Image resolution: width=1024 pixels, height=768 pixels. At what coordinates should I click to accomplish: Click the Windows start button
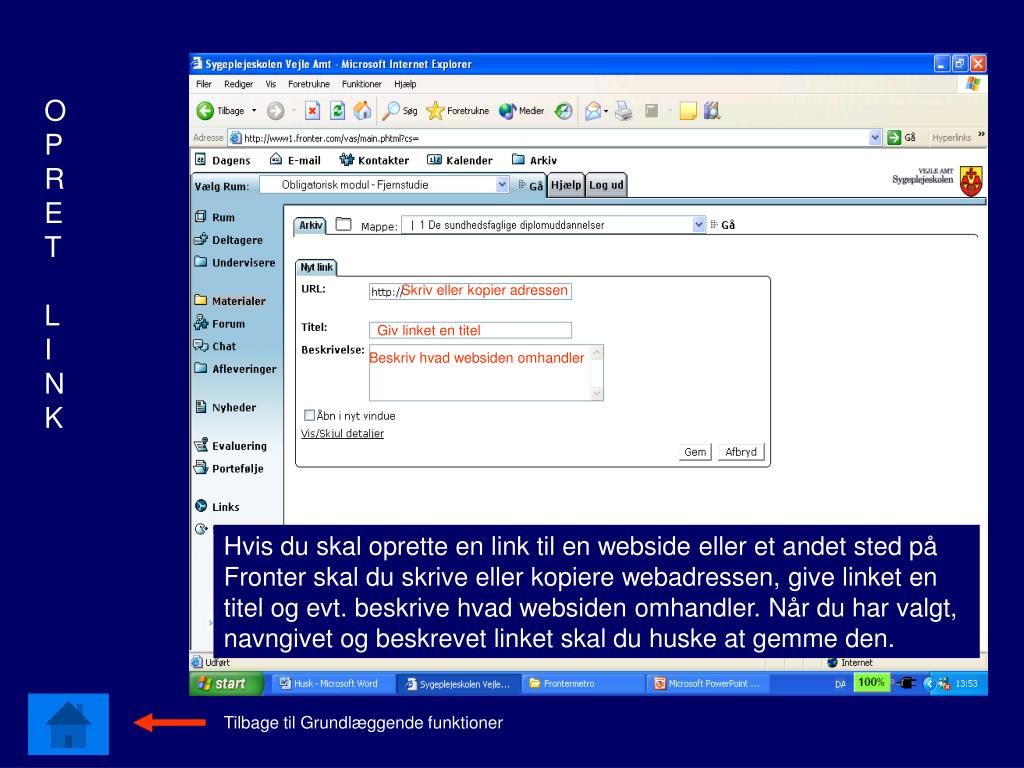coord(226,683)
